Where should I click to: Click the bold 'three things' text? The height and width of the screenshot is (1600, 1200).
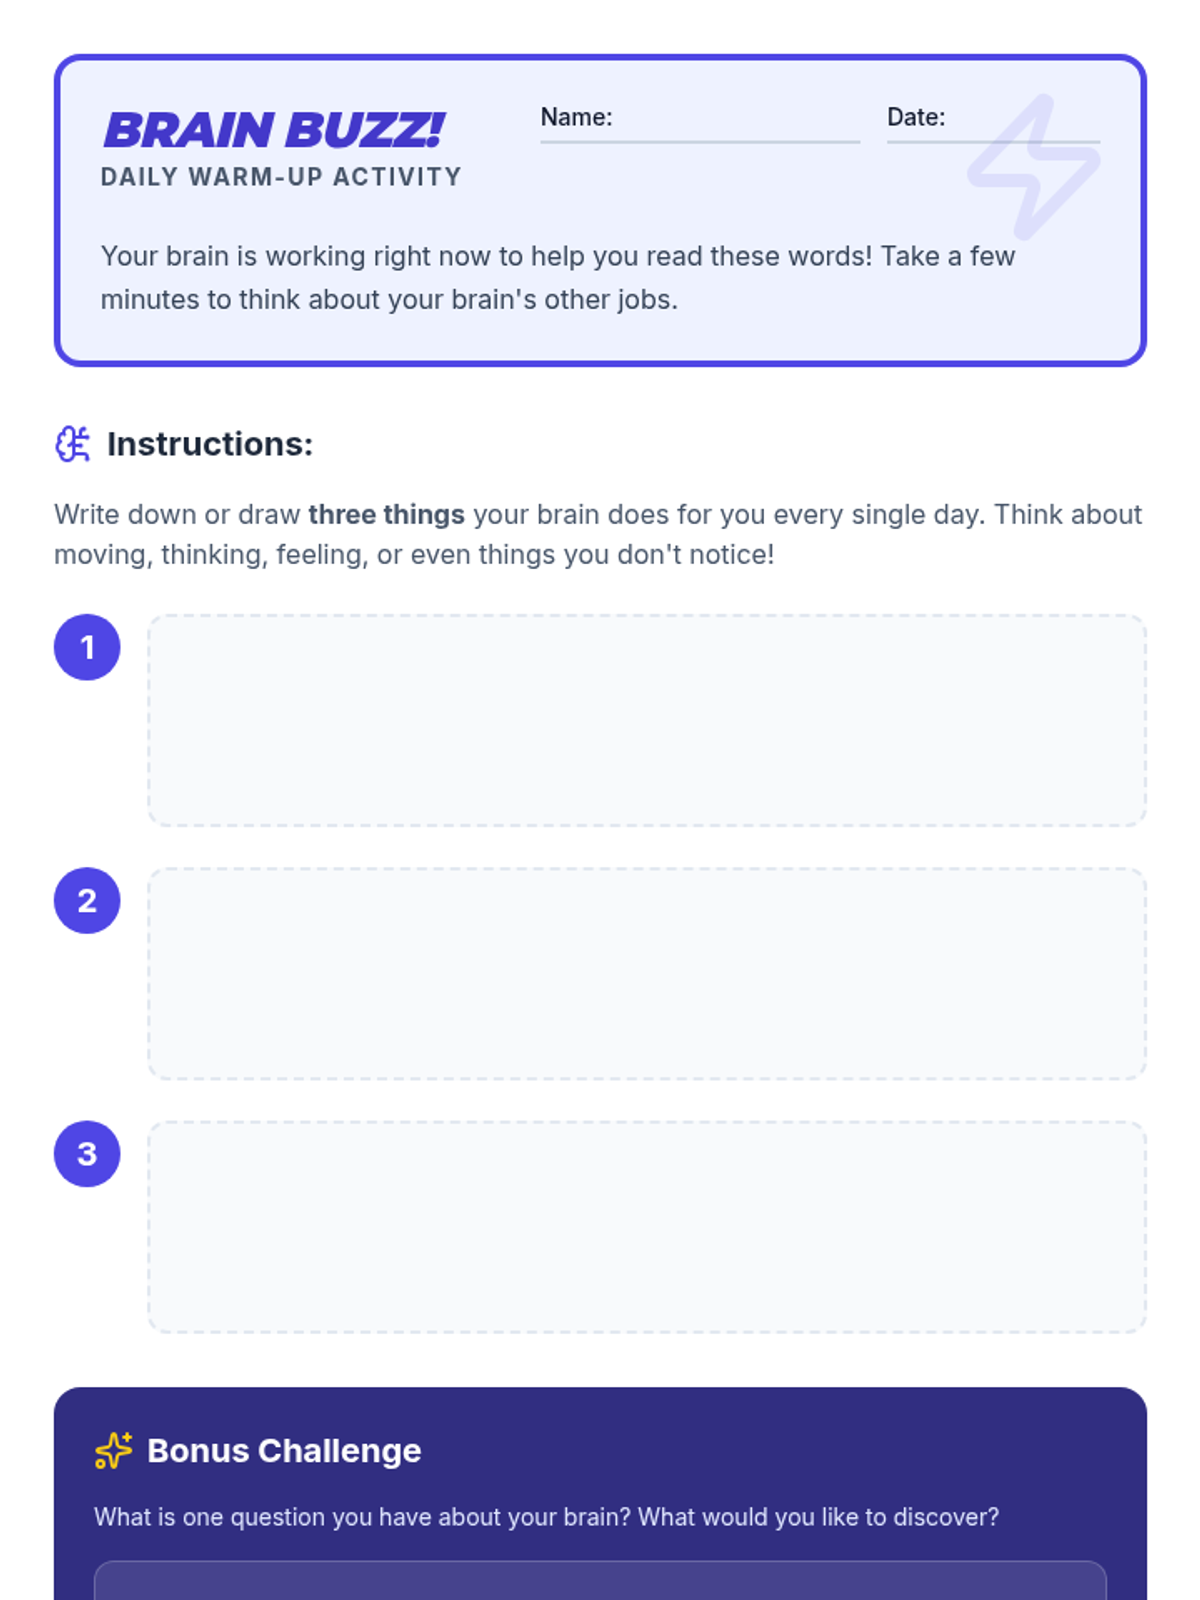pyautogui.click(x=386, y=514)
